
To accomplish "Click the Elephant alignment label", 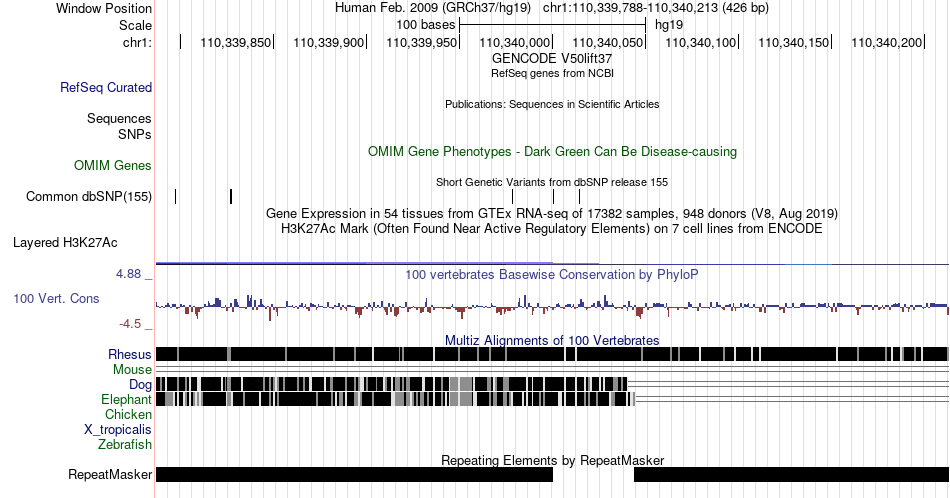I will point(126,399).
